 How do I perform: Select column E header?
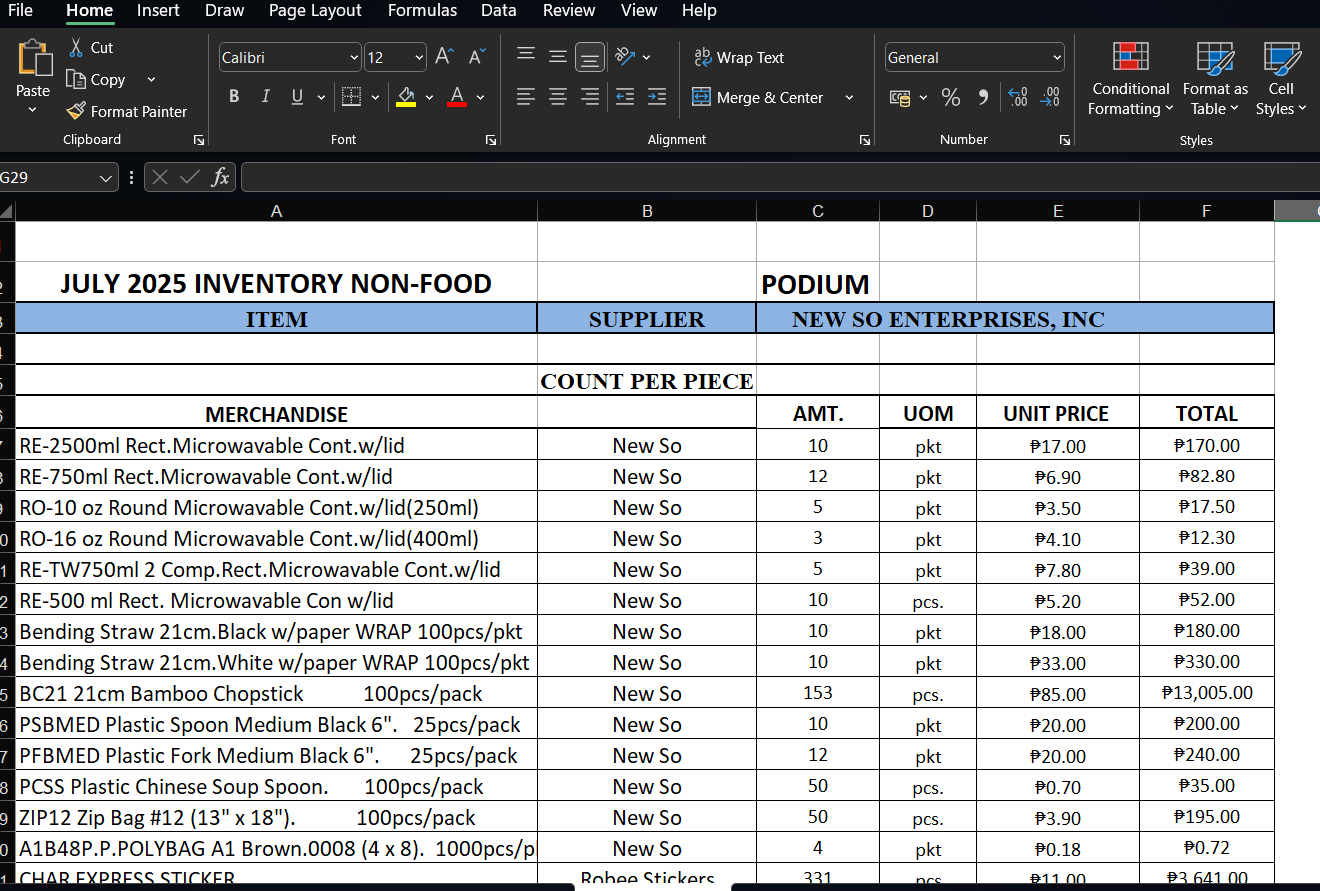pyautogui.click(x=1058, y=211)
